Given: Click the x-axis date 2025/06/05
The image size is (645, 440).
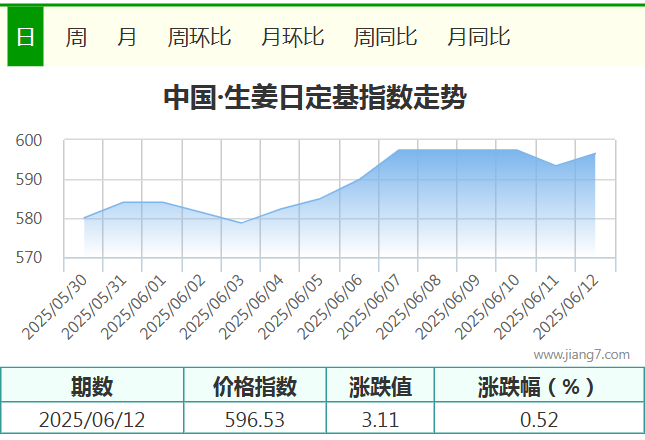Looking at the screenshot, I should (291, 307).
